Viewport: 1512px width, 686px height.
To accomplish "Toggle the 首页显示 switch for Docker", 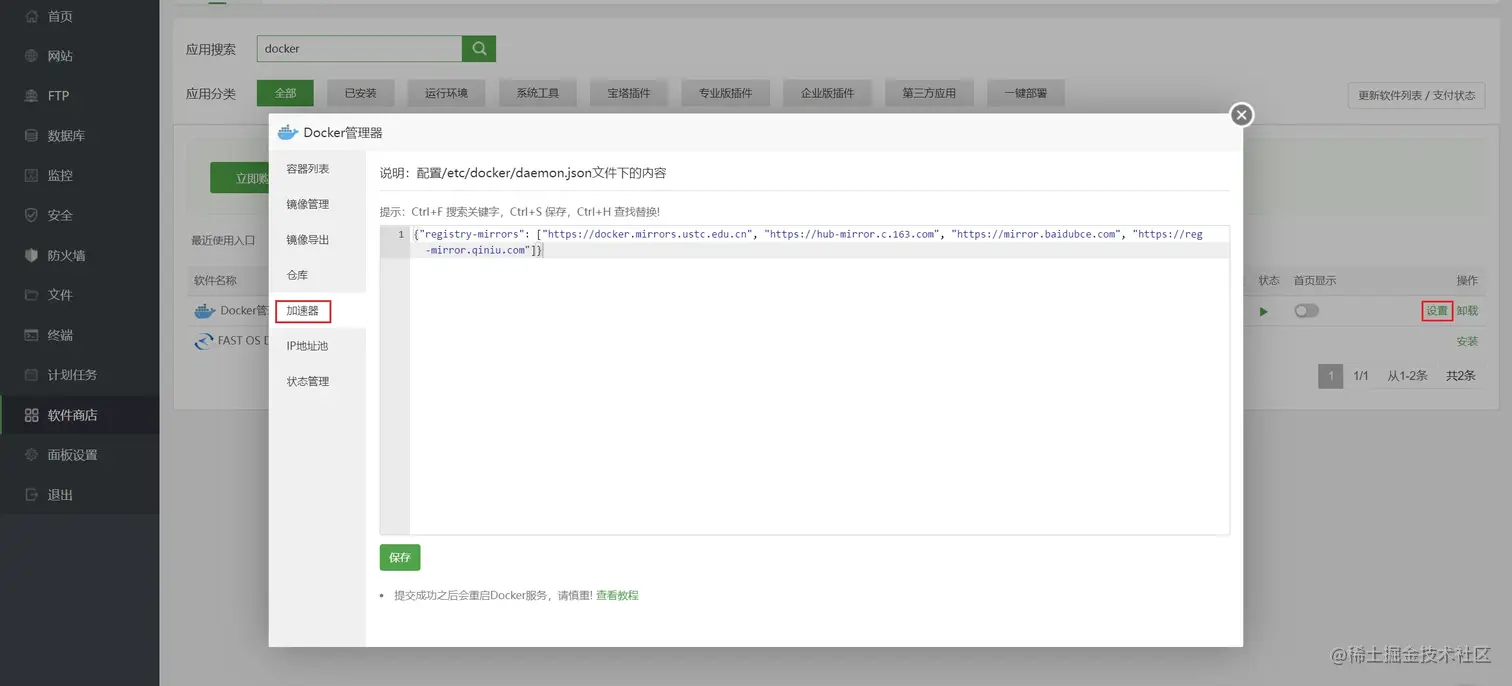I will 1306,311.
